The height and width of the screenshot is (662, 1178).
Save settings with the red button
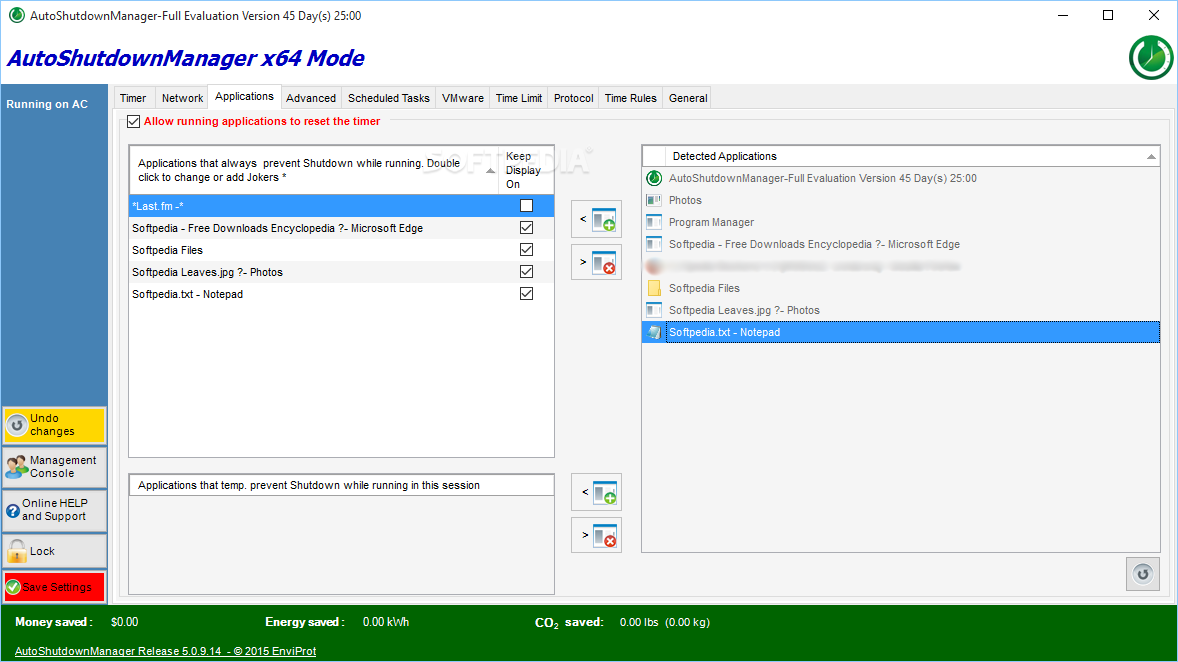(x=54, y=587)
